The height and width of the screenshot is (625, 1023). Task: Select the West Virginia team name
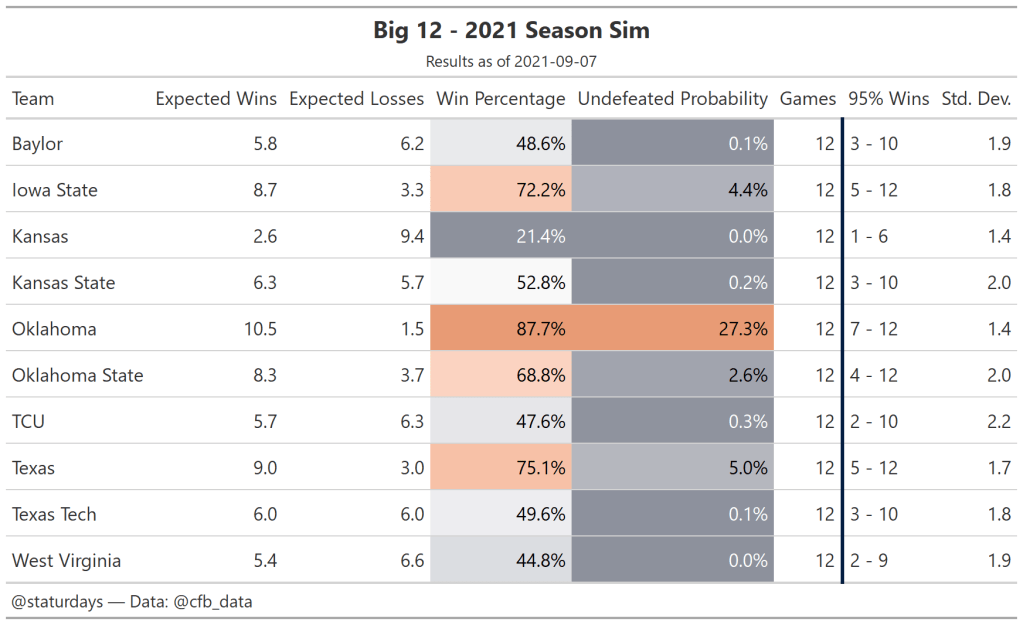pos(66,561)
